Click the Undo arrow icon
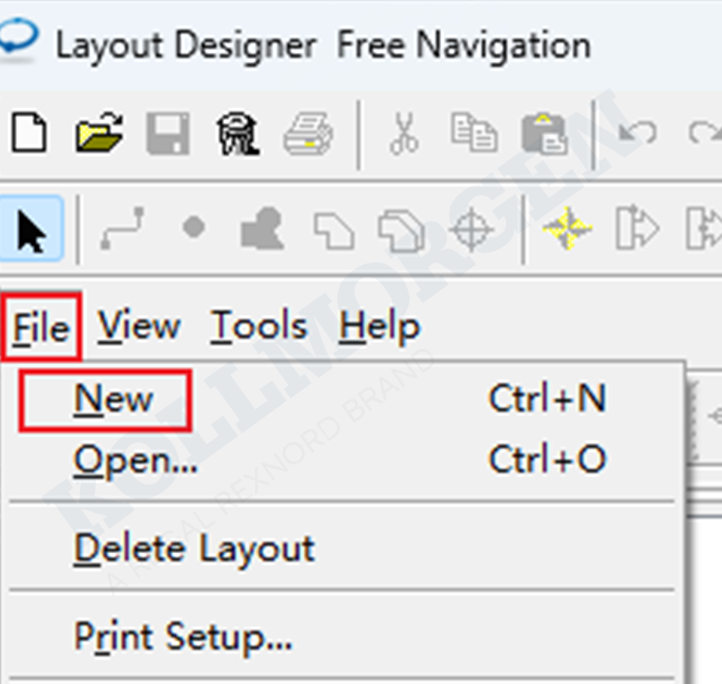This screenshot has width=722, height=684. [x=637, y=133]
